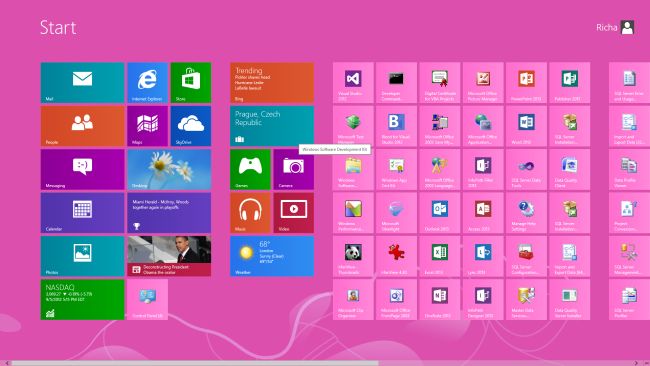Screen dimensions: 650x366
Task: Open the Miami Herald sports tile
Action: point(169,213)
